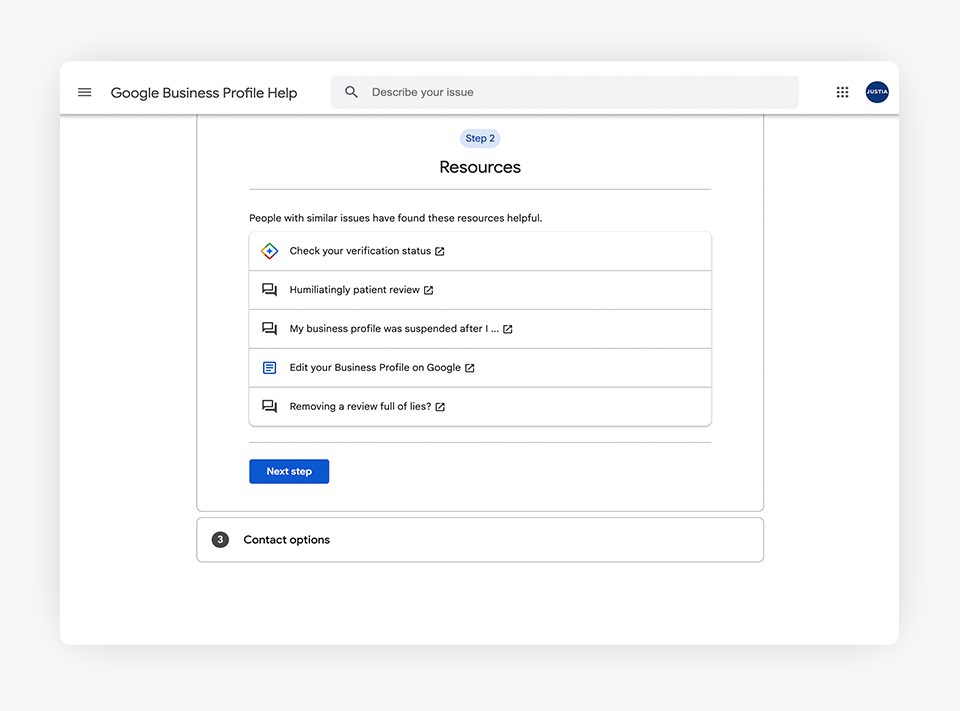Click the article icon for Edit your Business Profile
This screenshot has height=711, width=960.
coord(269,368)
